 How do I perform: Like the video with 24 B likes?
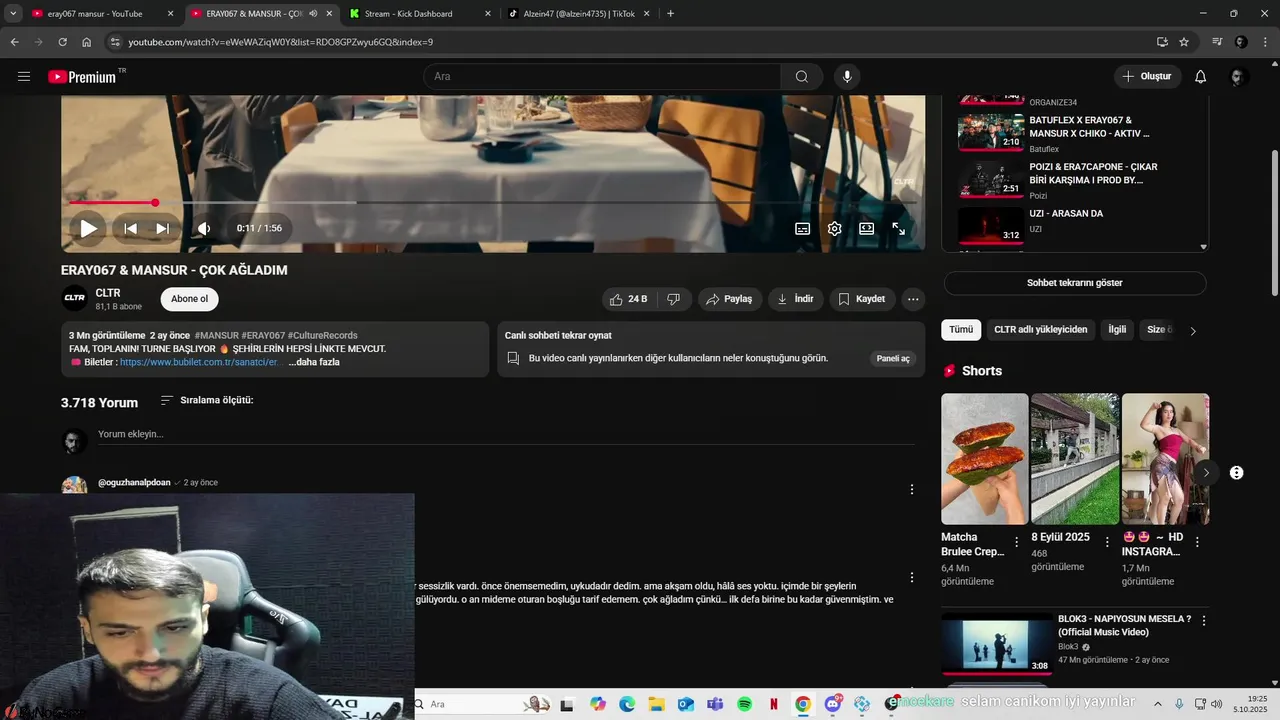pos(629,299)
